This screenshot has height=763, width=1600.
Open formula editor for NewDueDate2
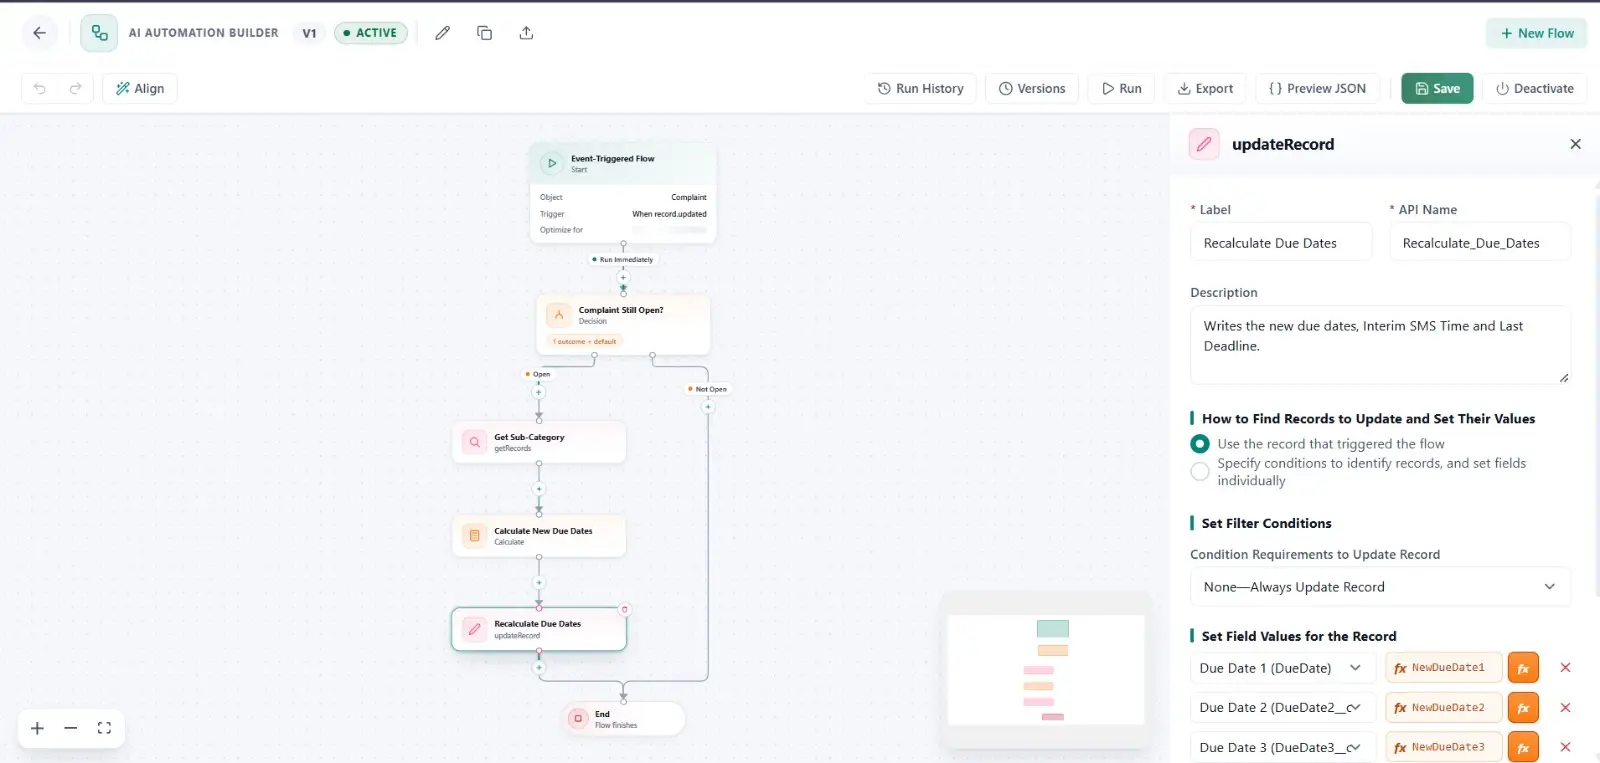coord(1523,708)
